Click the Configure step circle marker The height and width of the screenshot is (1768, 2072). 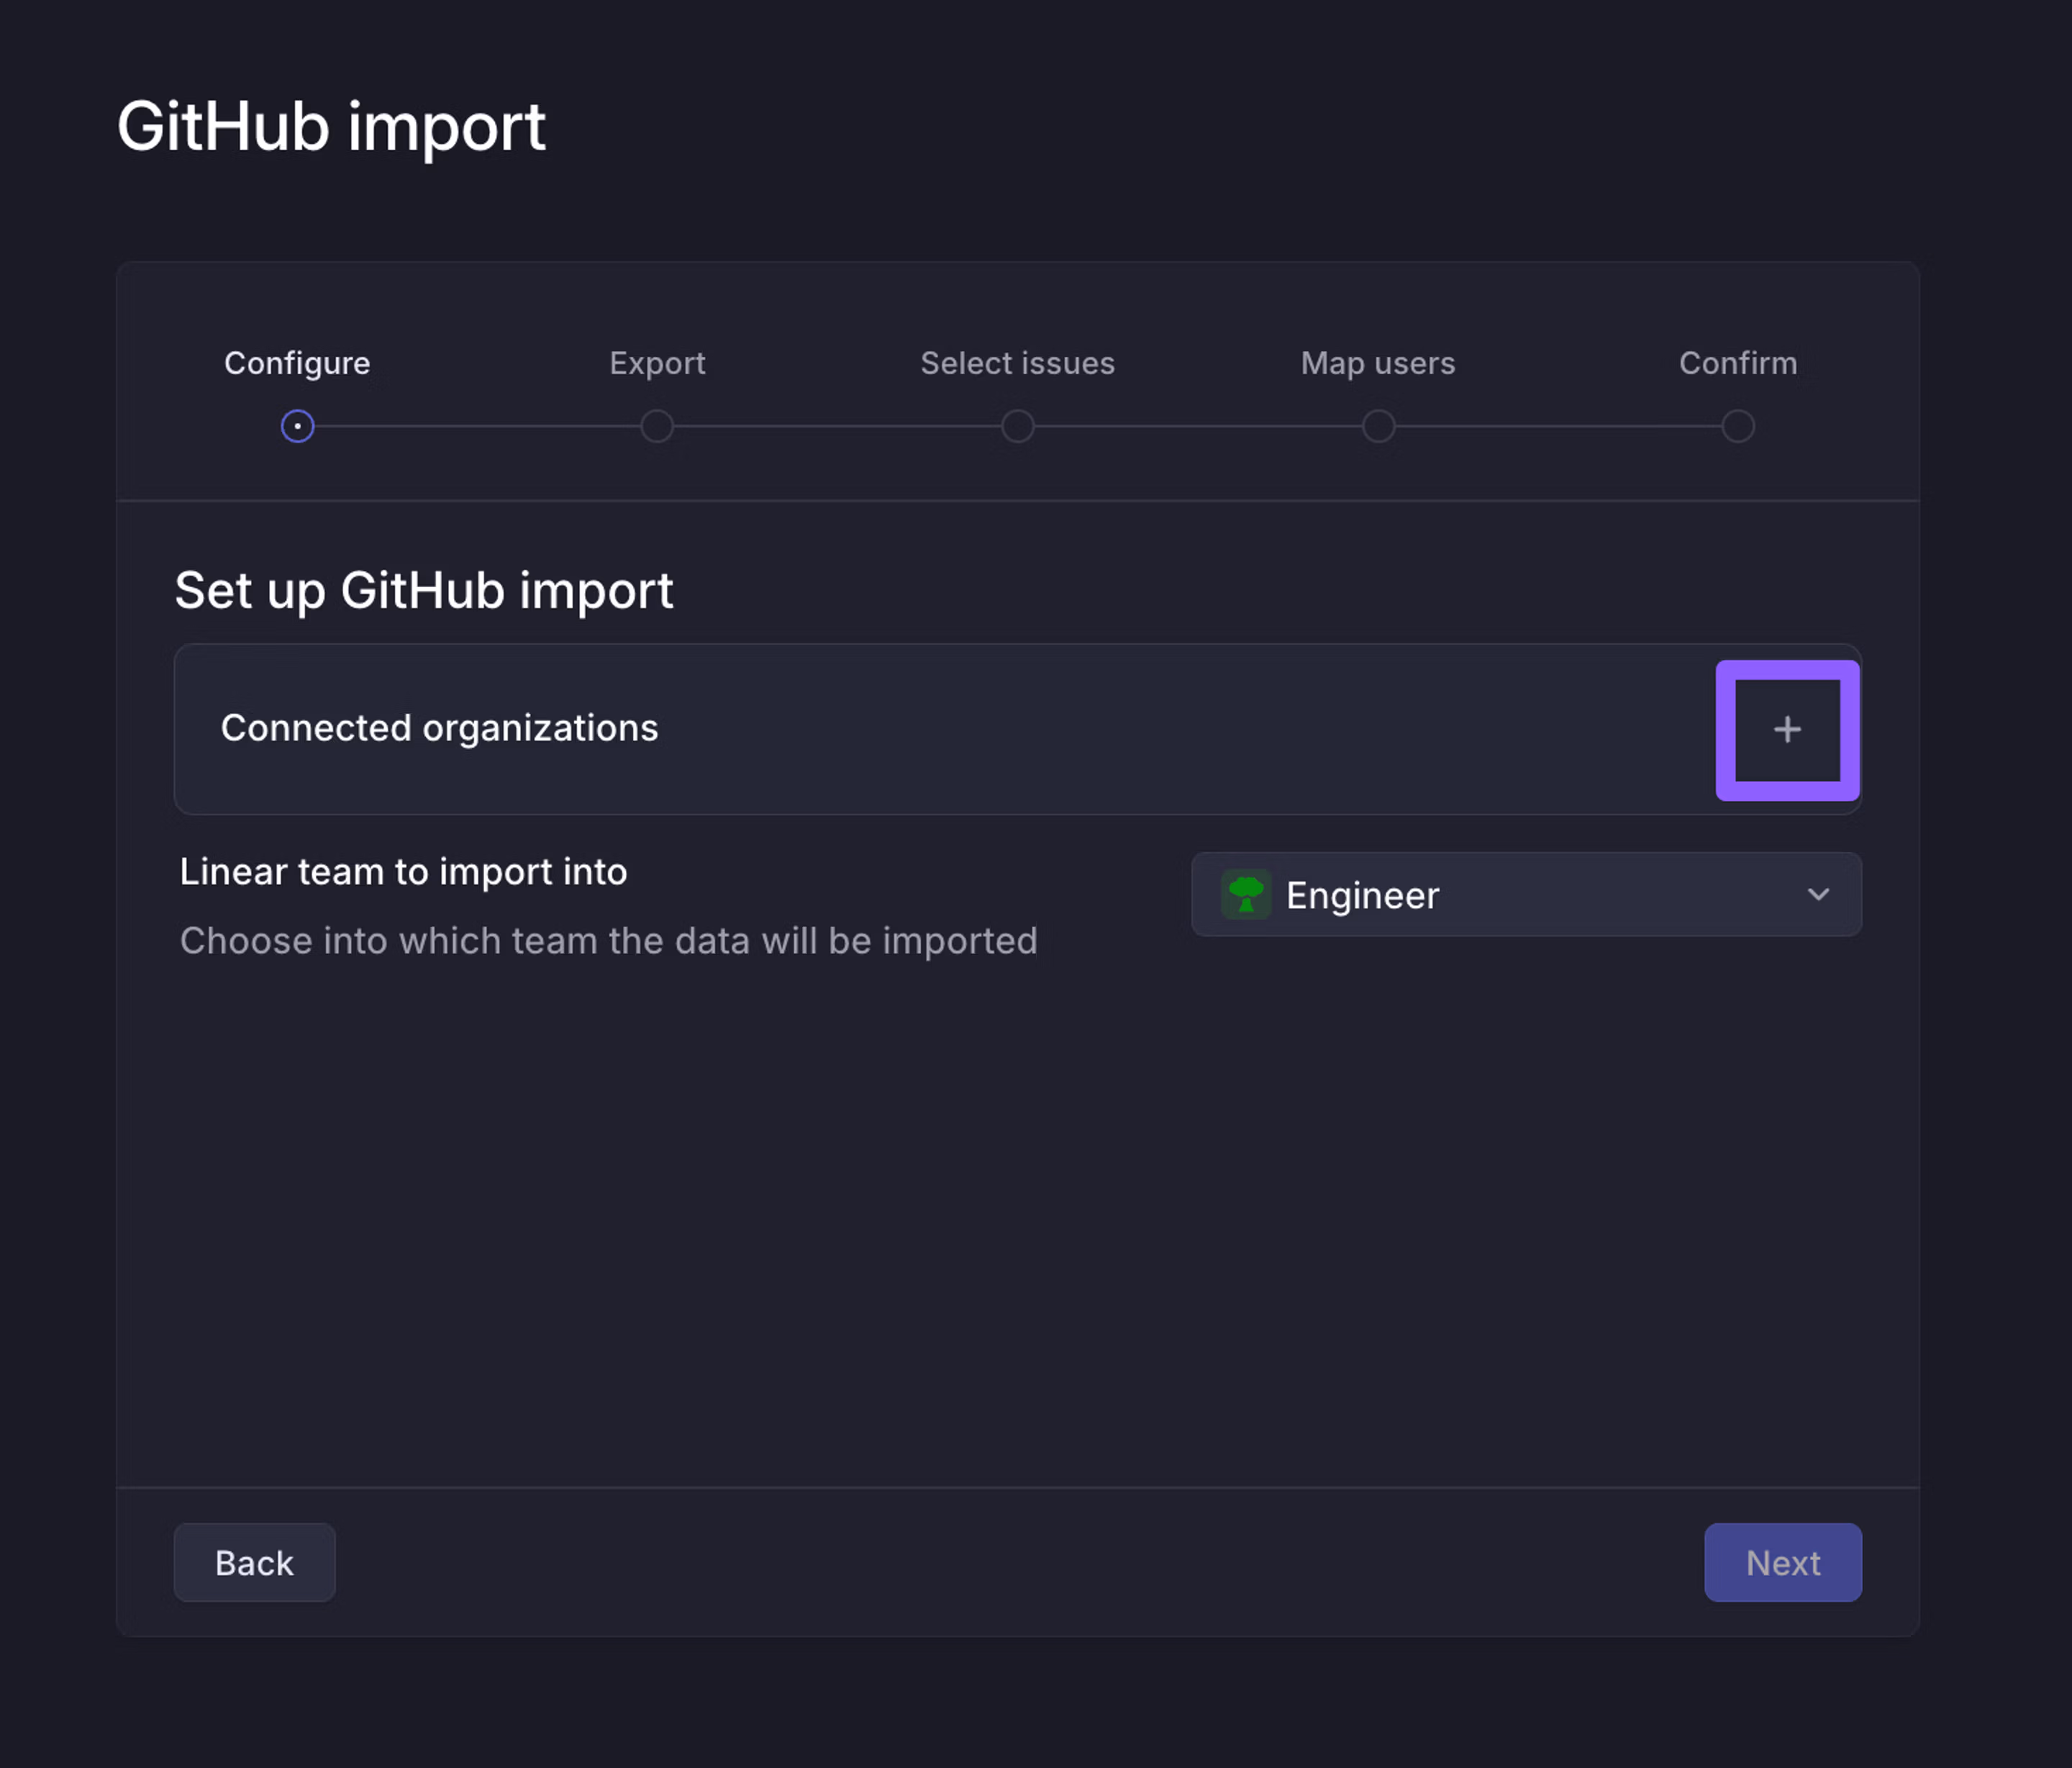297,426
